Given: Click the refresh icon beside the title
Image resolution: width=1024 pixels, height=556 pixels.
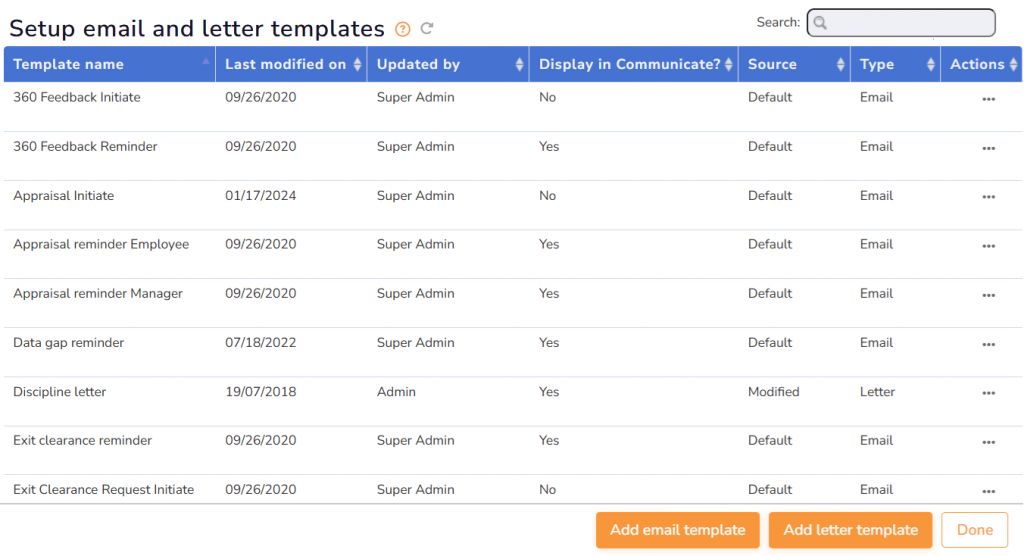Looking at the screenshot, I should tap(427, 28).
